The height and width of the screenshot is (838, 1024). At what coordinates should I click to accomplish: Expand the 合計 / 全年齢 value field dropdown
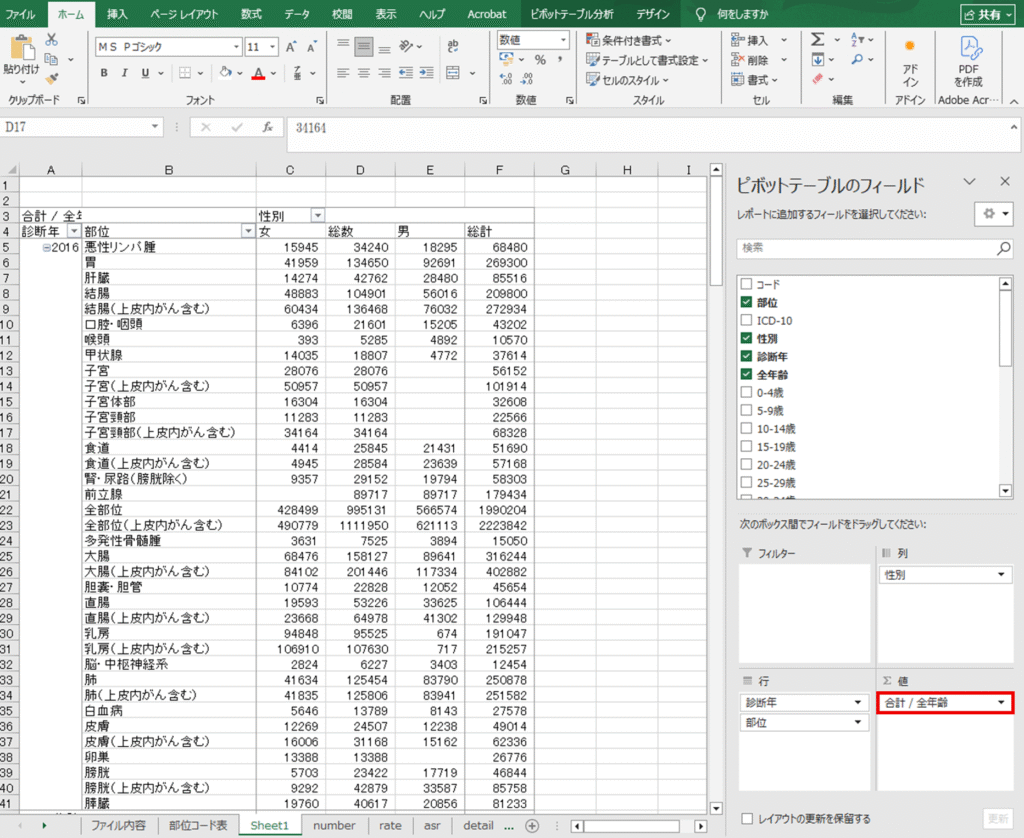[1001, 703]
